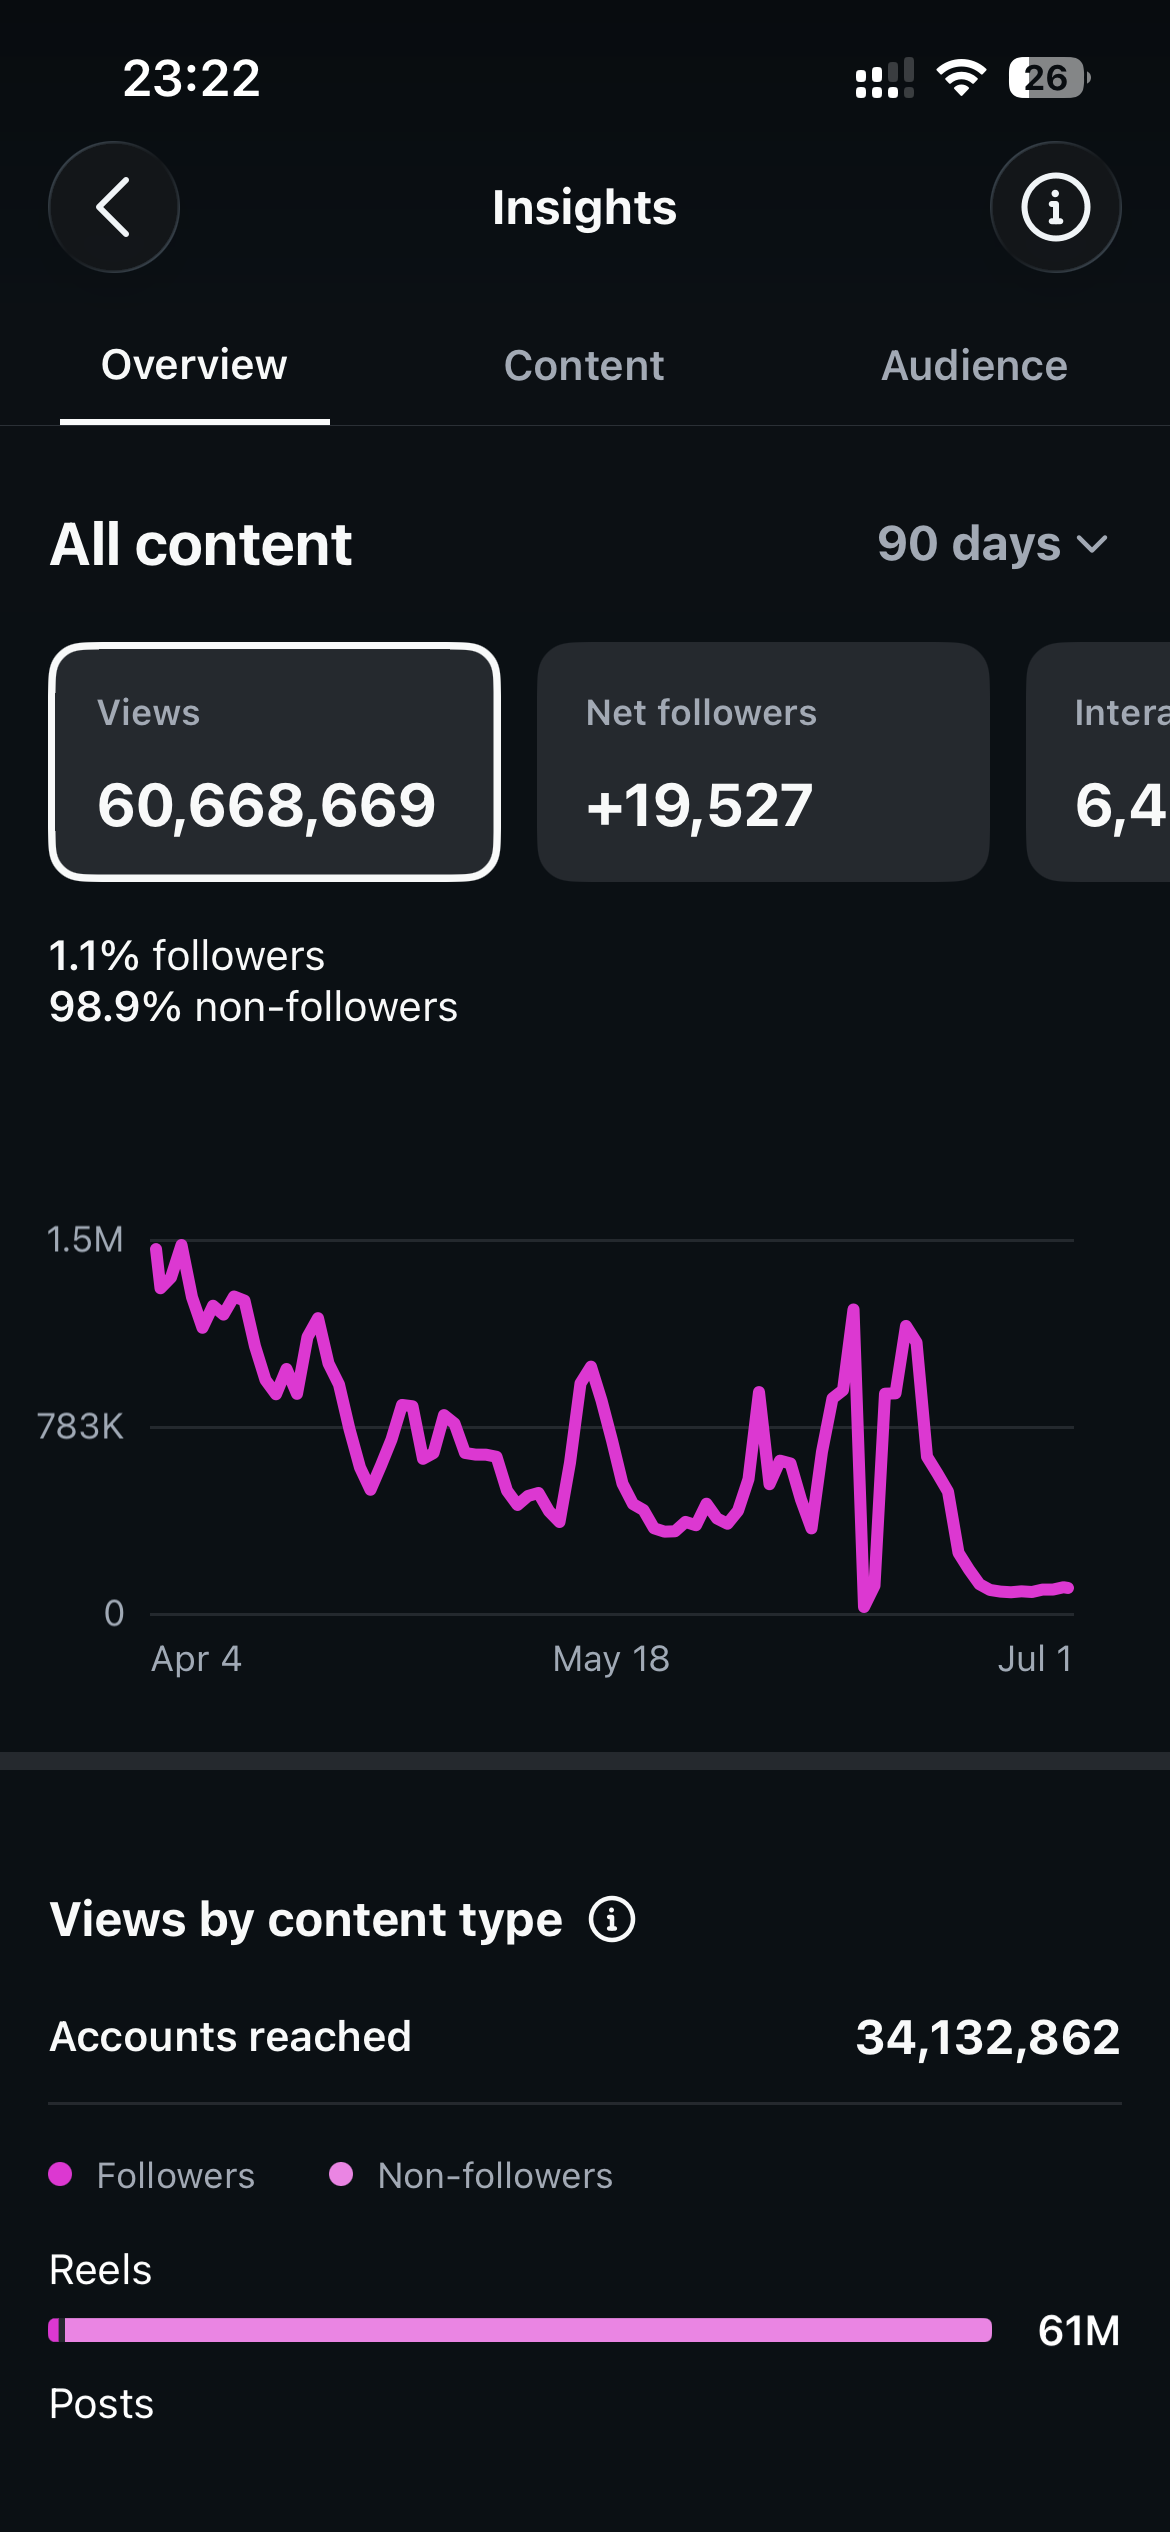This screenshot has width=1170, height=2532.
Task: Tap the Non-followers legend dot
Action: (341, 2174)
